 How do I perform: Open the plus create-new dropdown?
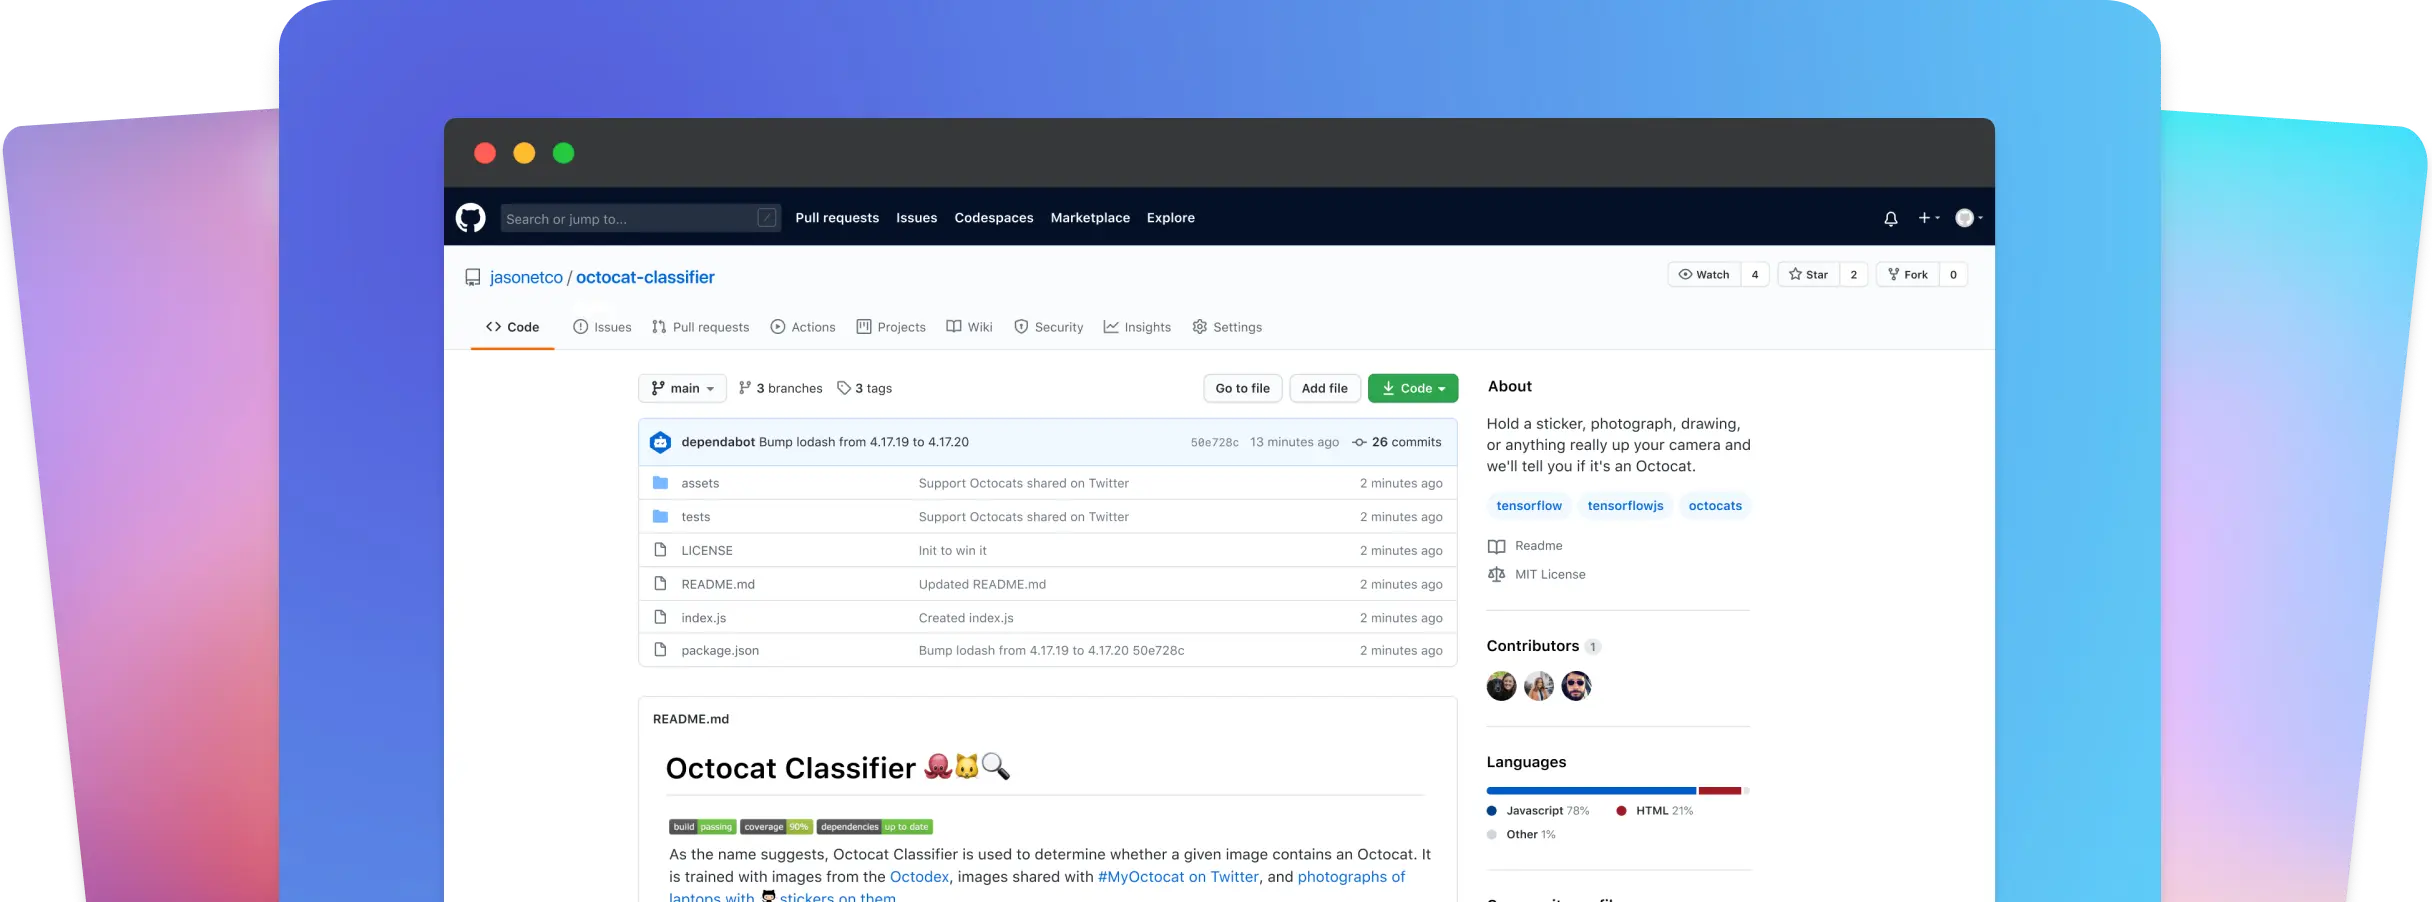click(1927, 218)
